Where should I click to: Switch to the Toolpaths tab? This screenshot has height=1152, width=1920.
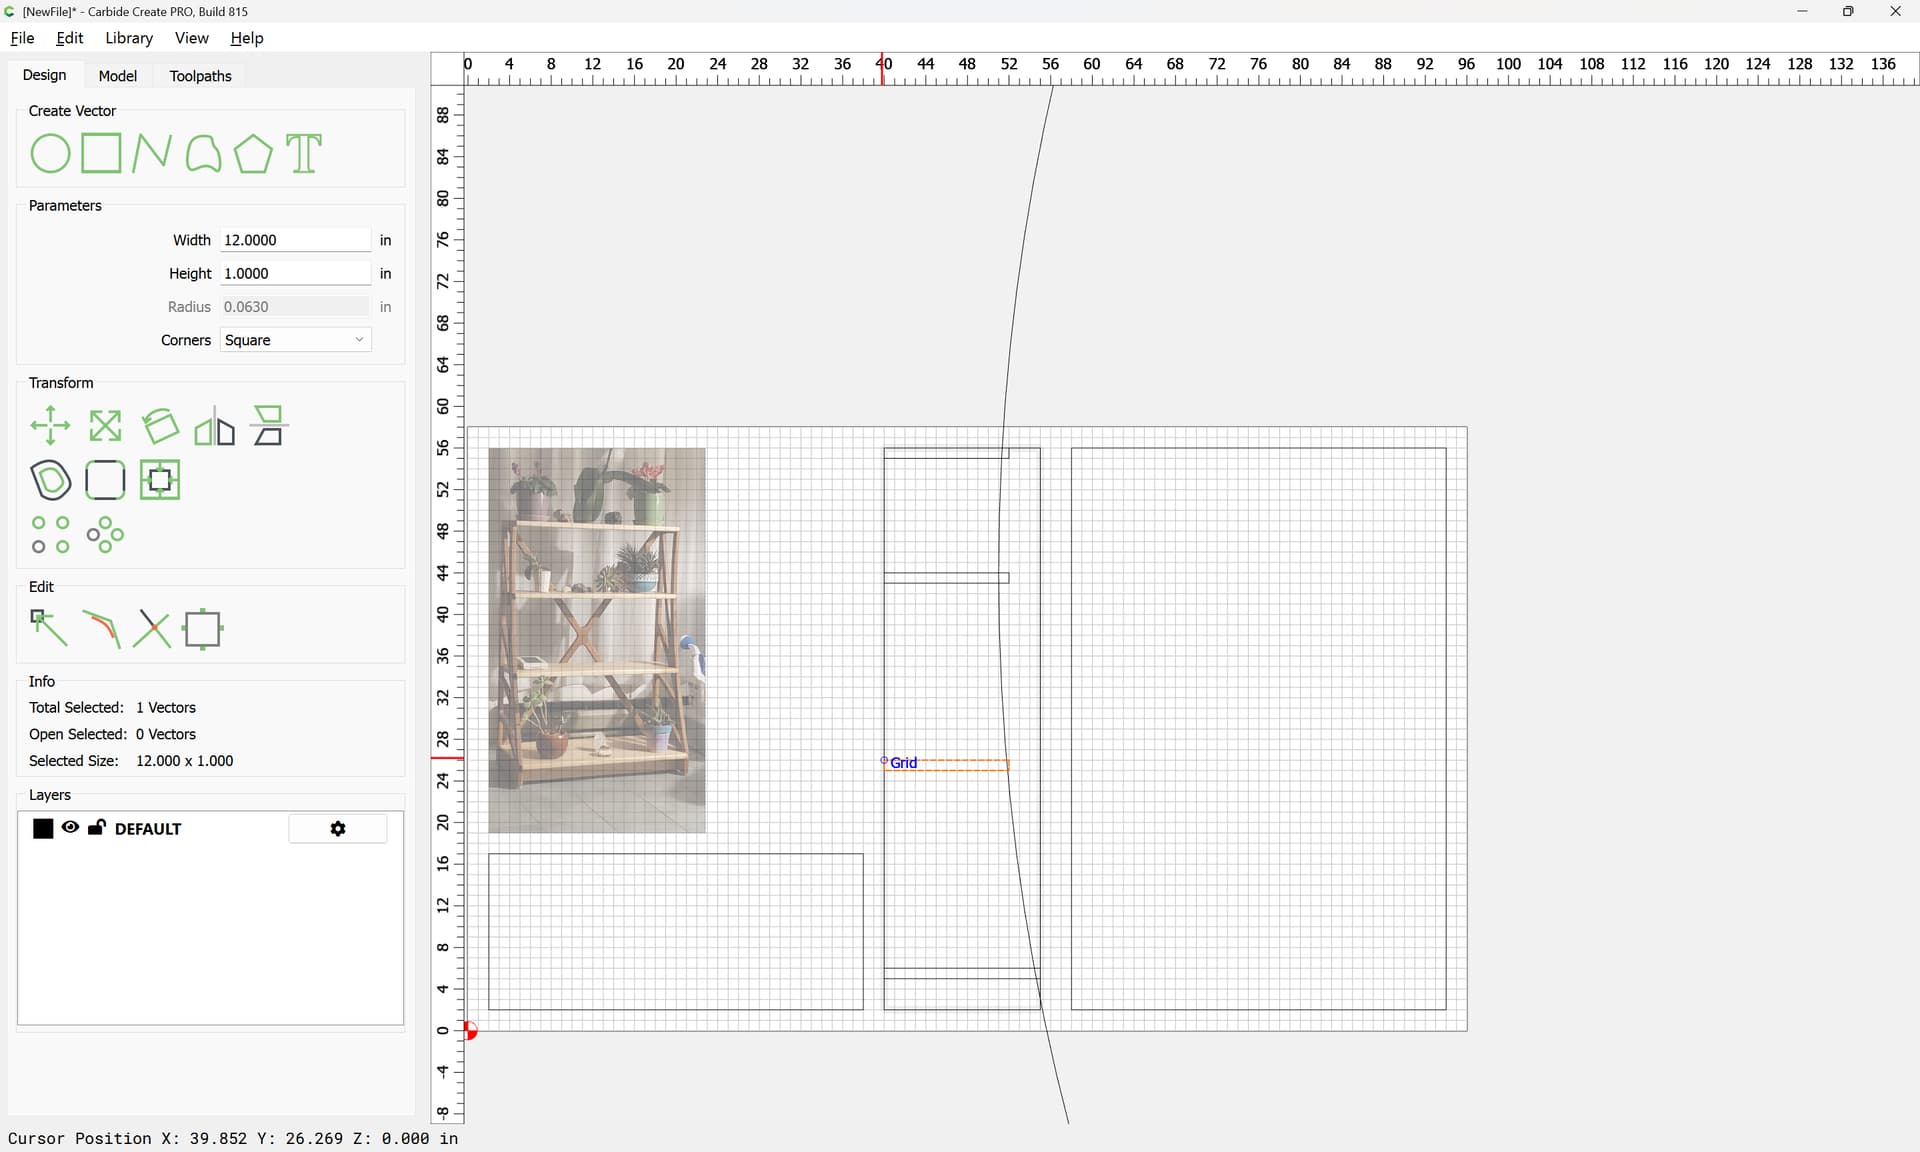point(200,76)
